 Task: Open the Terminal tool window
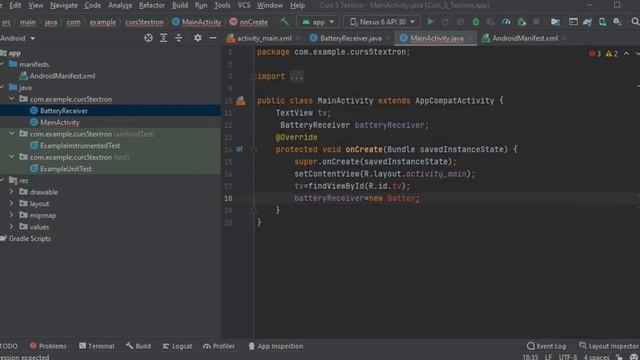(96, 346)
